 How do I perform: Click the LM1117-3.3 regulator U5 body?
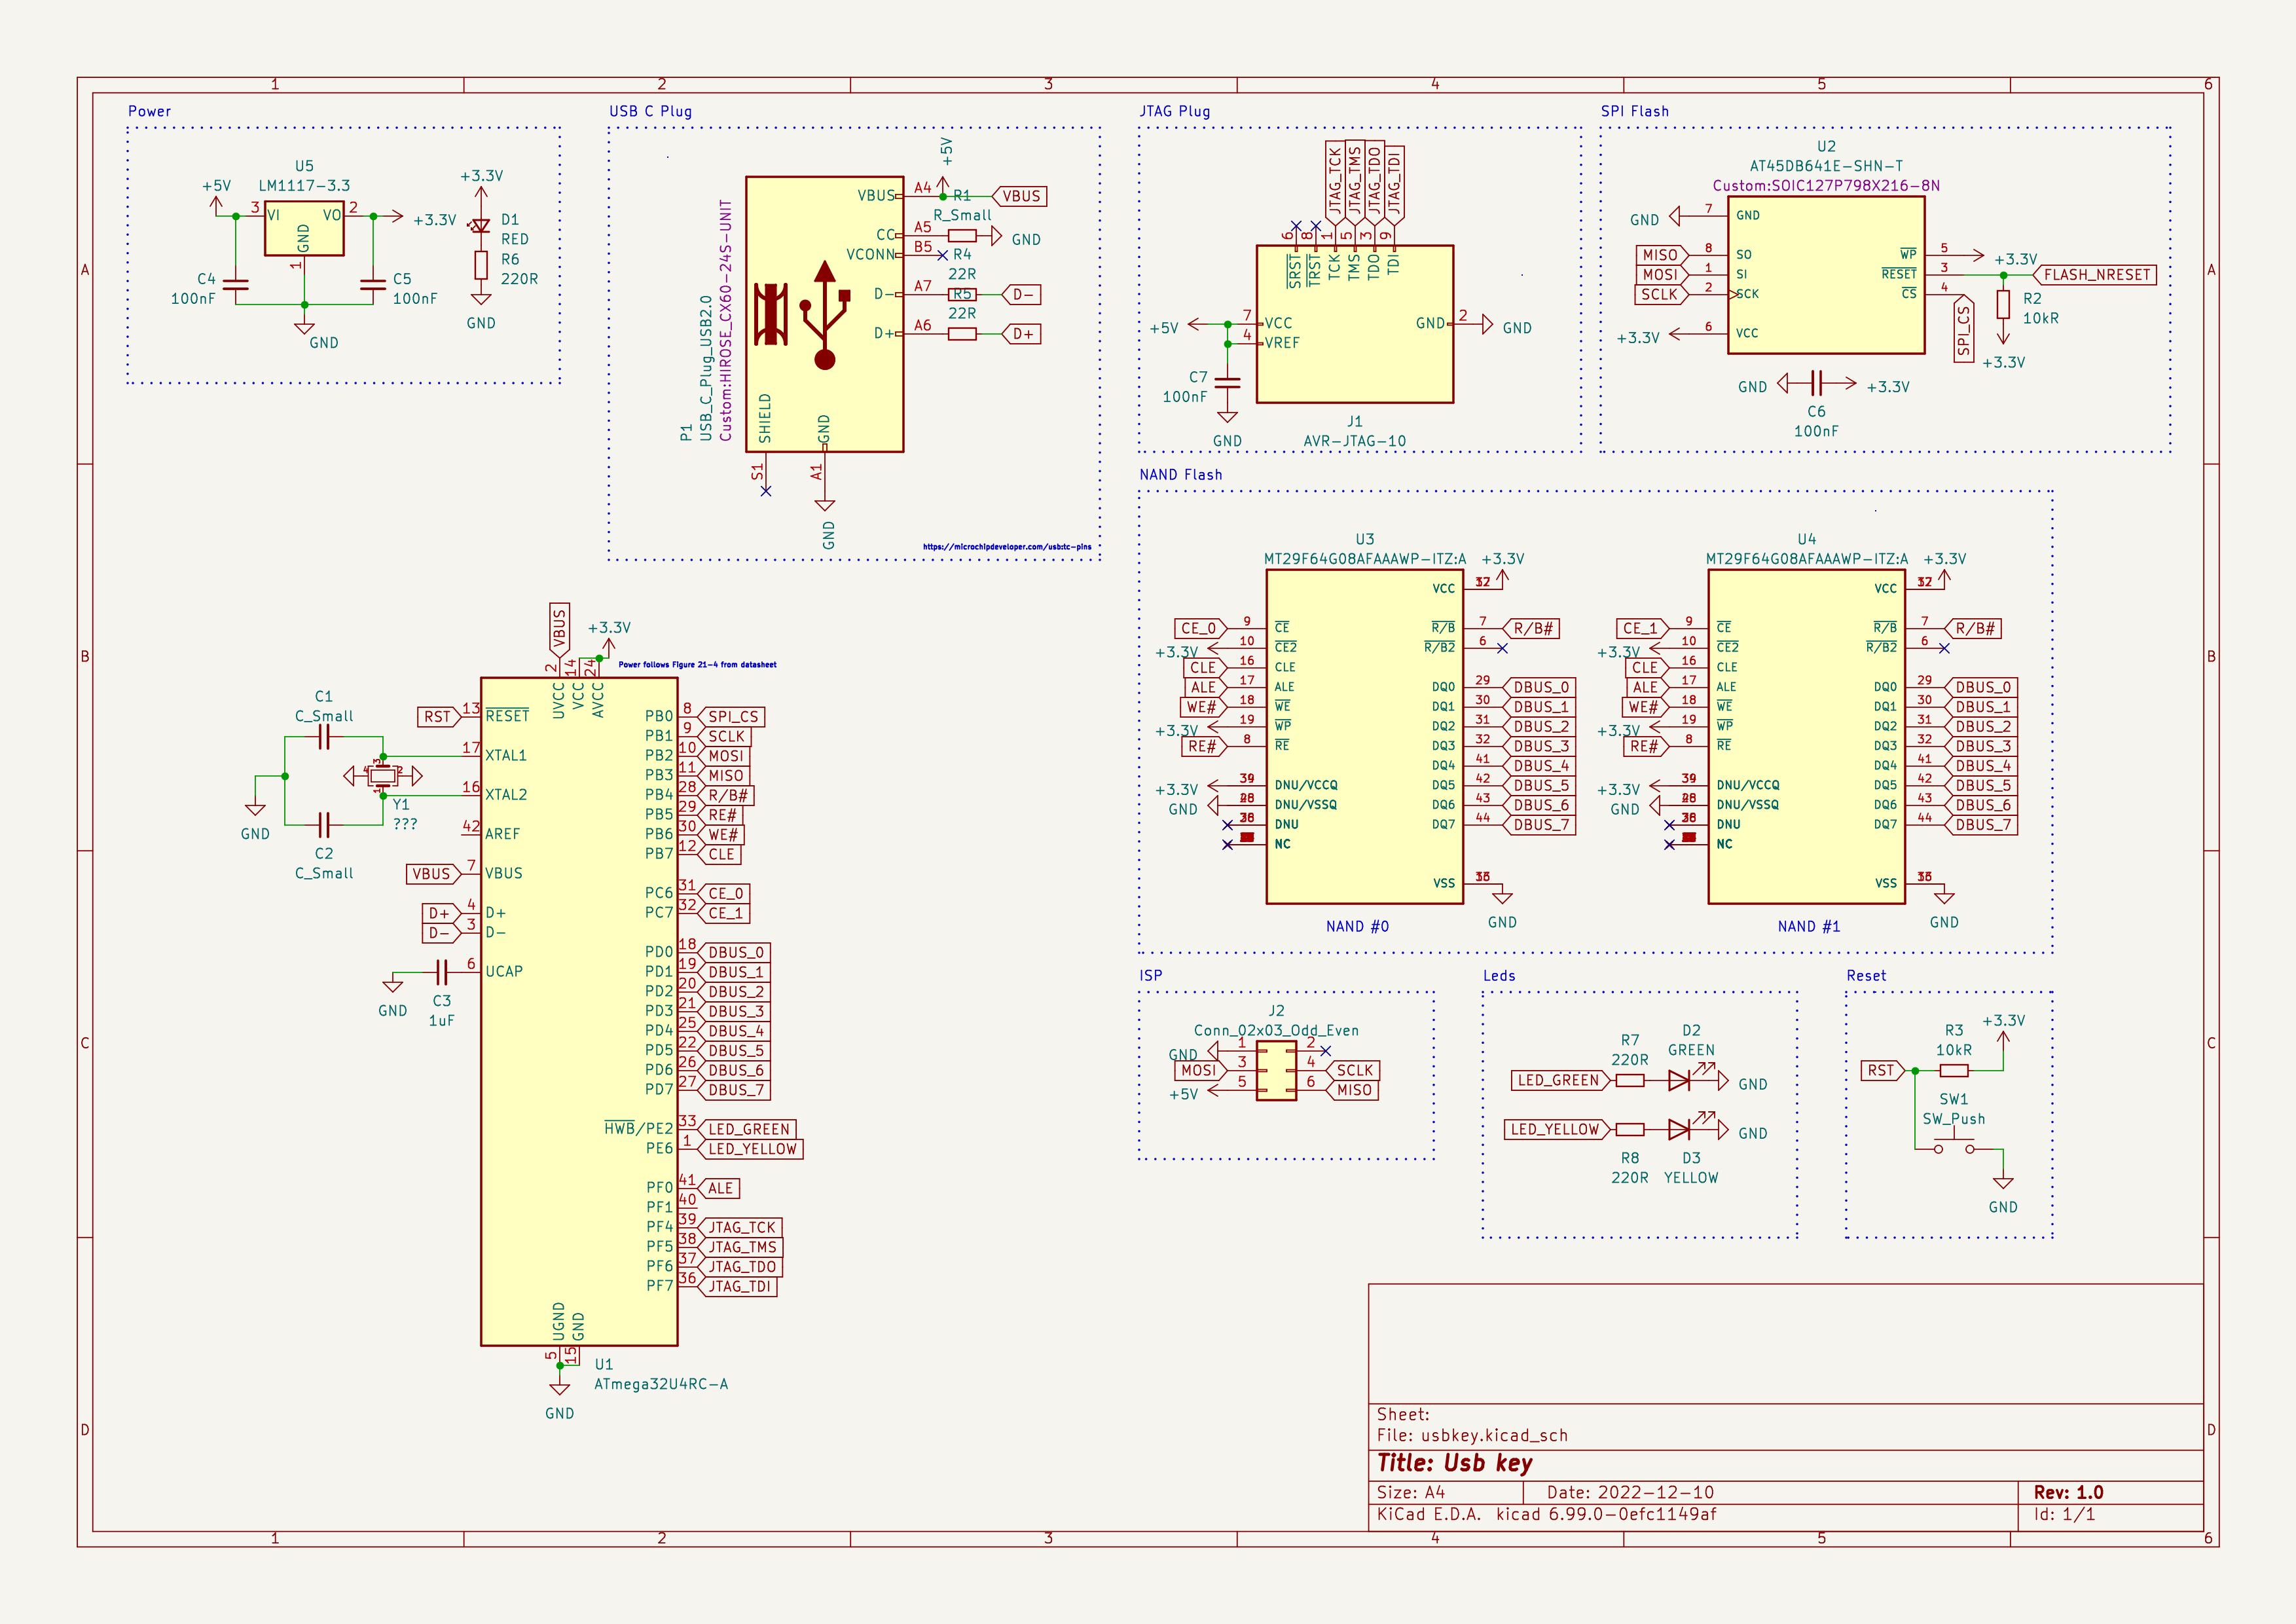[304, 230]
